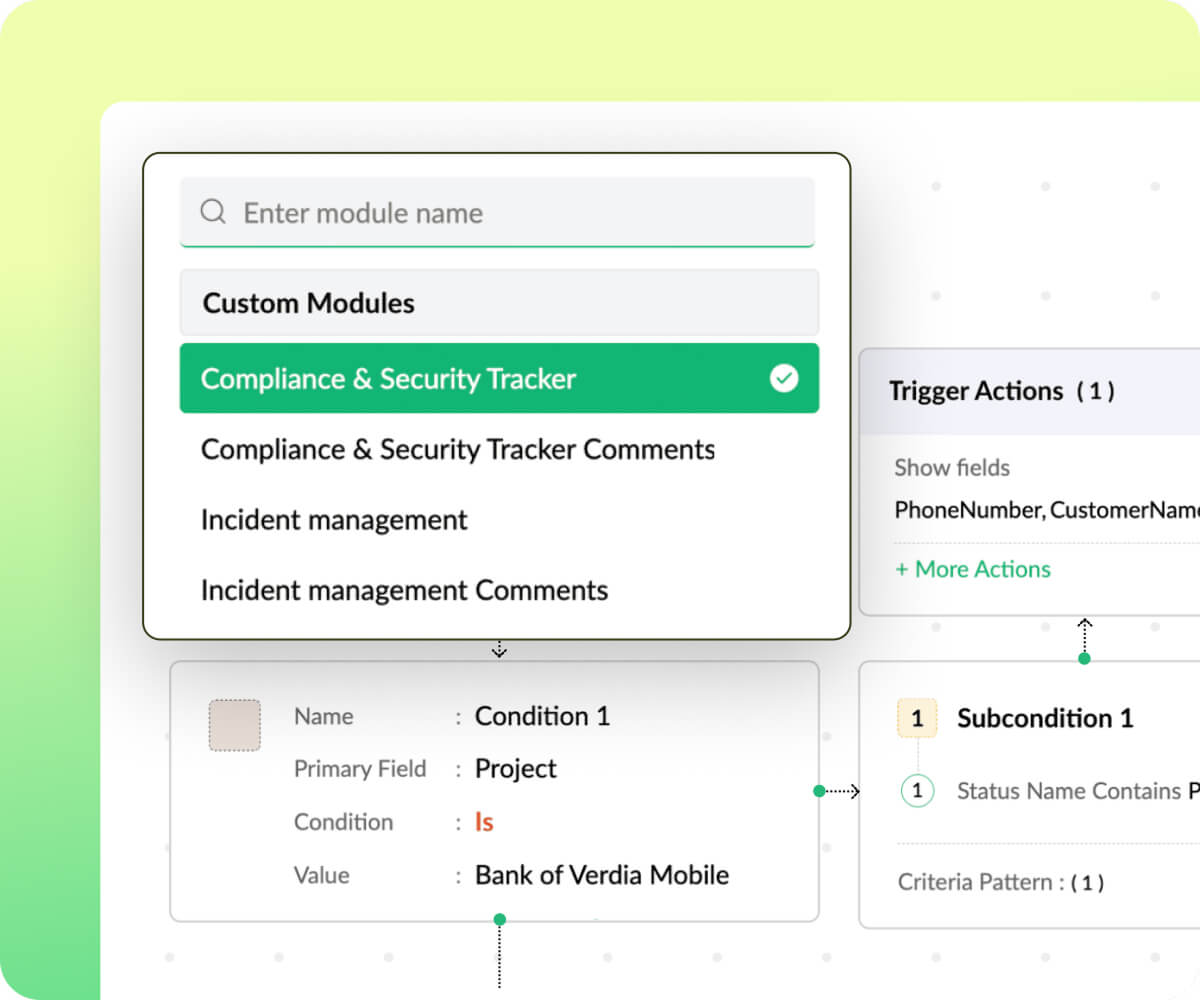Screen dimensions: 1200x1000
Task: Click the green dot below the Condition 1 card
Action: click(x=499, y=918)
